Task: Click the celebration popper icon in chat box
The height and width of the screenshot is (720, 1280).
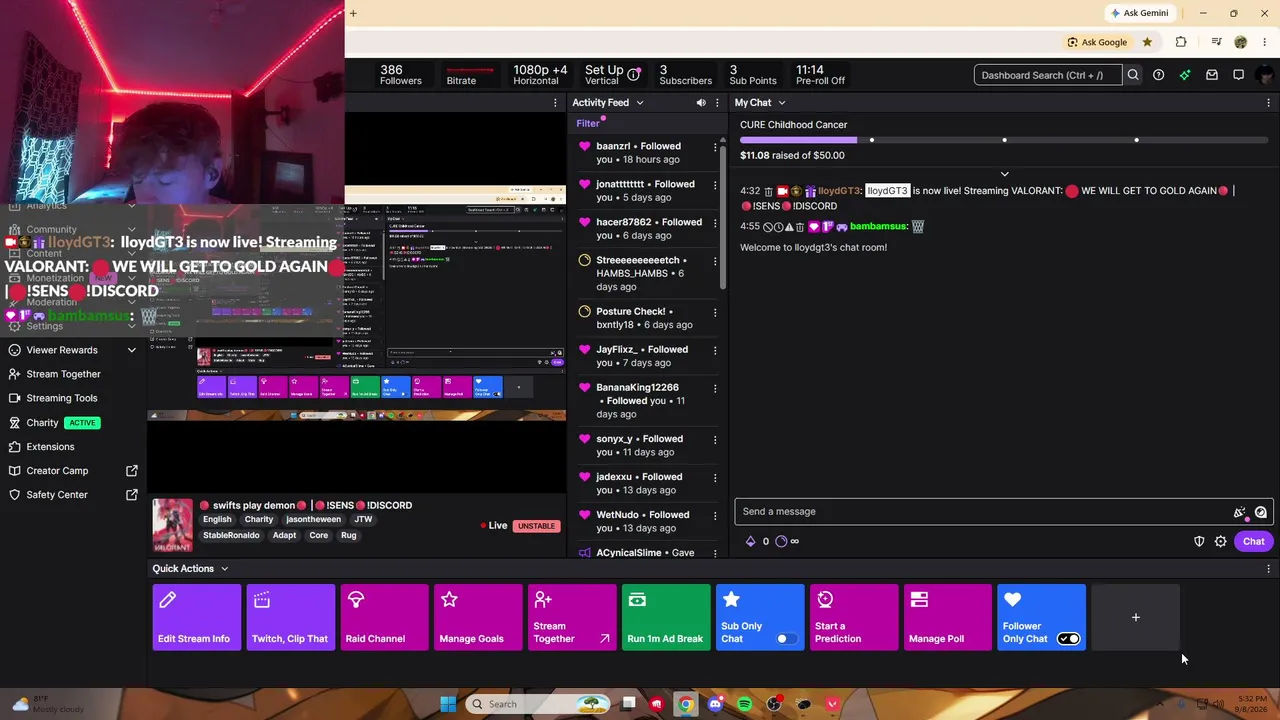Action: [x=1240, y=512]
